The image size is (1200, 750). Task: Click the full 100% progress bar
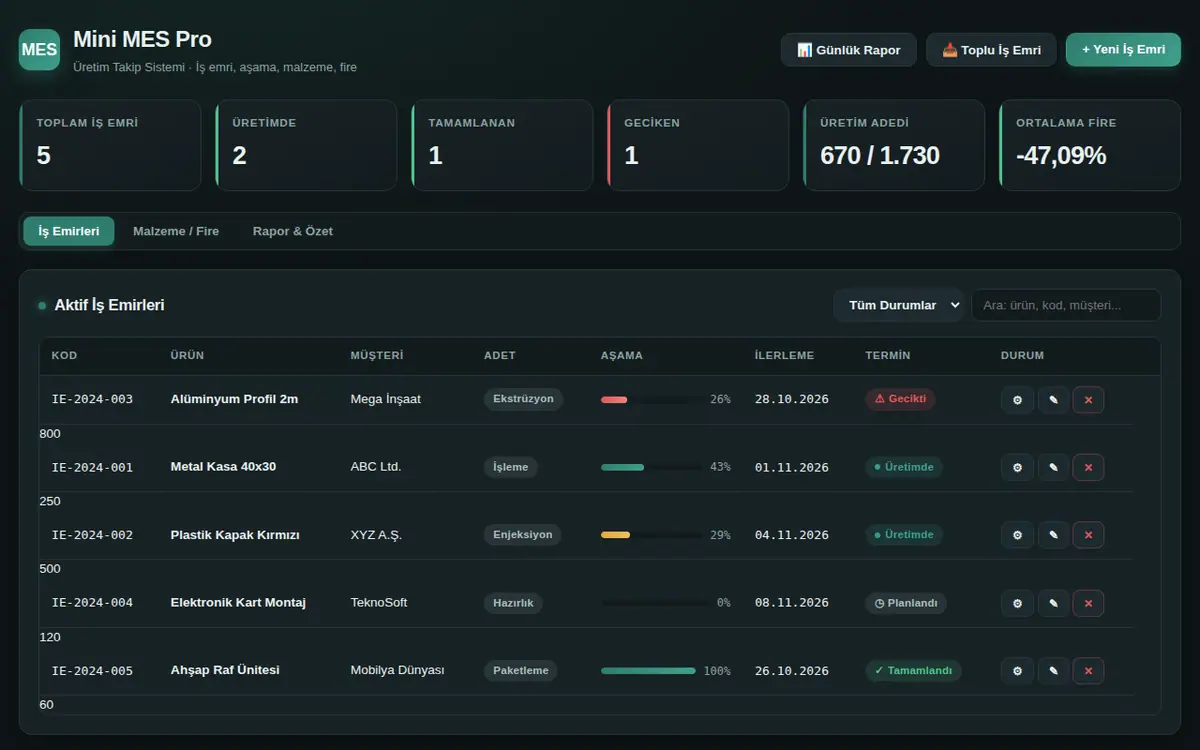click(x=648, y=671)
